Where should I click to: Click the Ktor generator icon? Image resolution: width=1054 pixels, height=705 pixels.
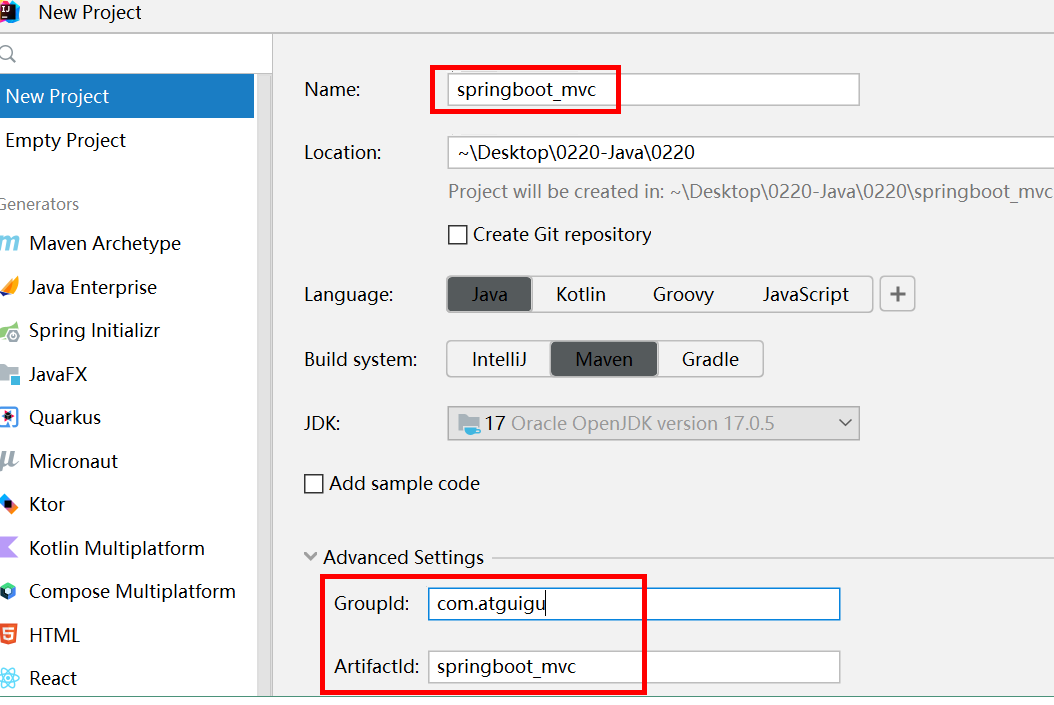pos(10,505)
